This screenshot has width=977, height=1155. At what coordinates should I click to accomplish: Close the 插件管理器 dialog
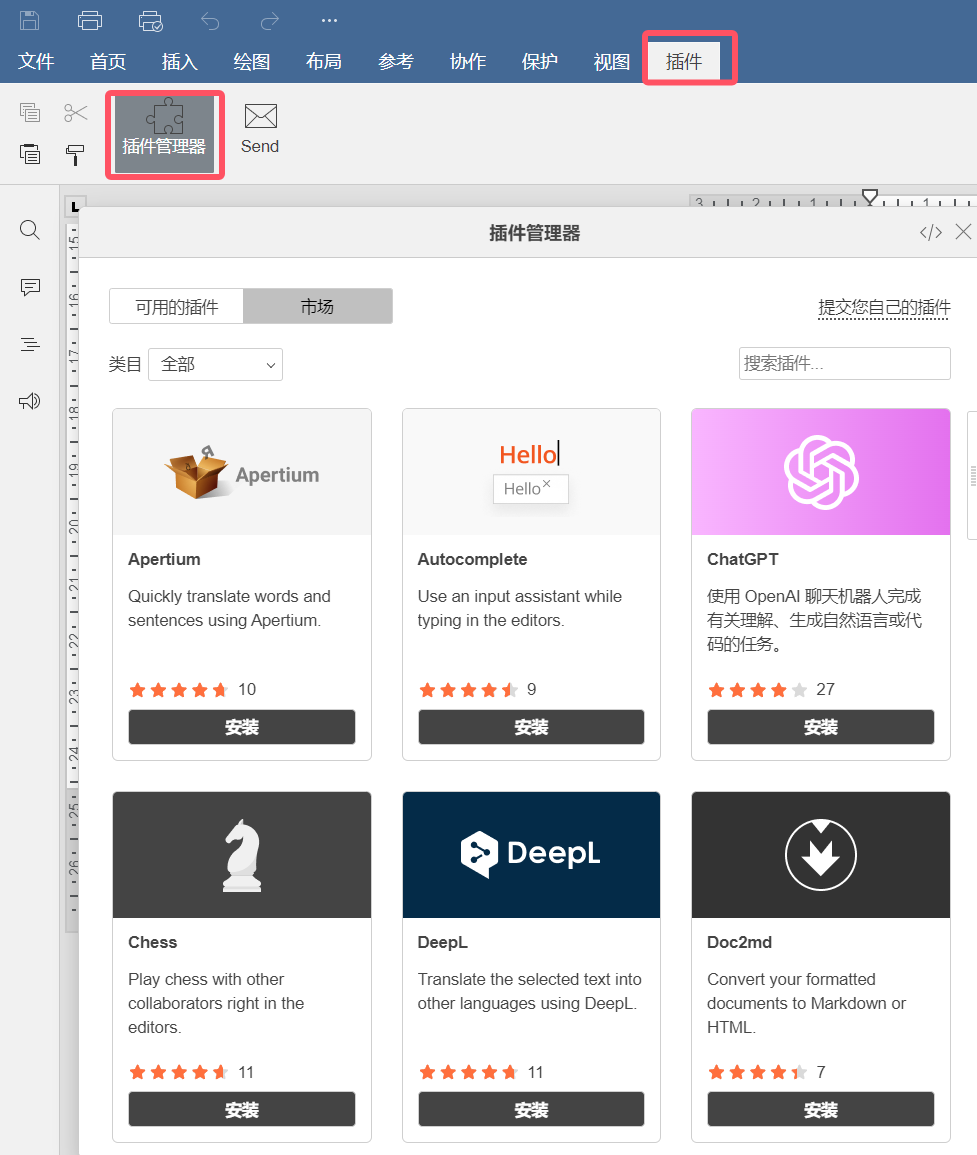tap(963, 232)
